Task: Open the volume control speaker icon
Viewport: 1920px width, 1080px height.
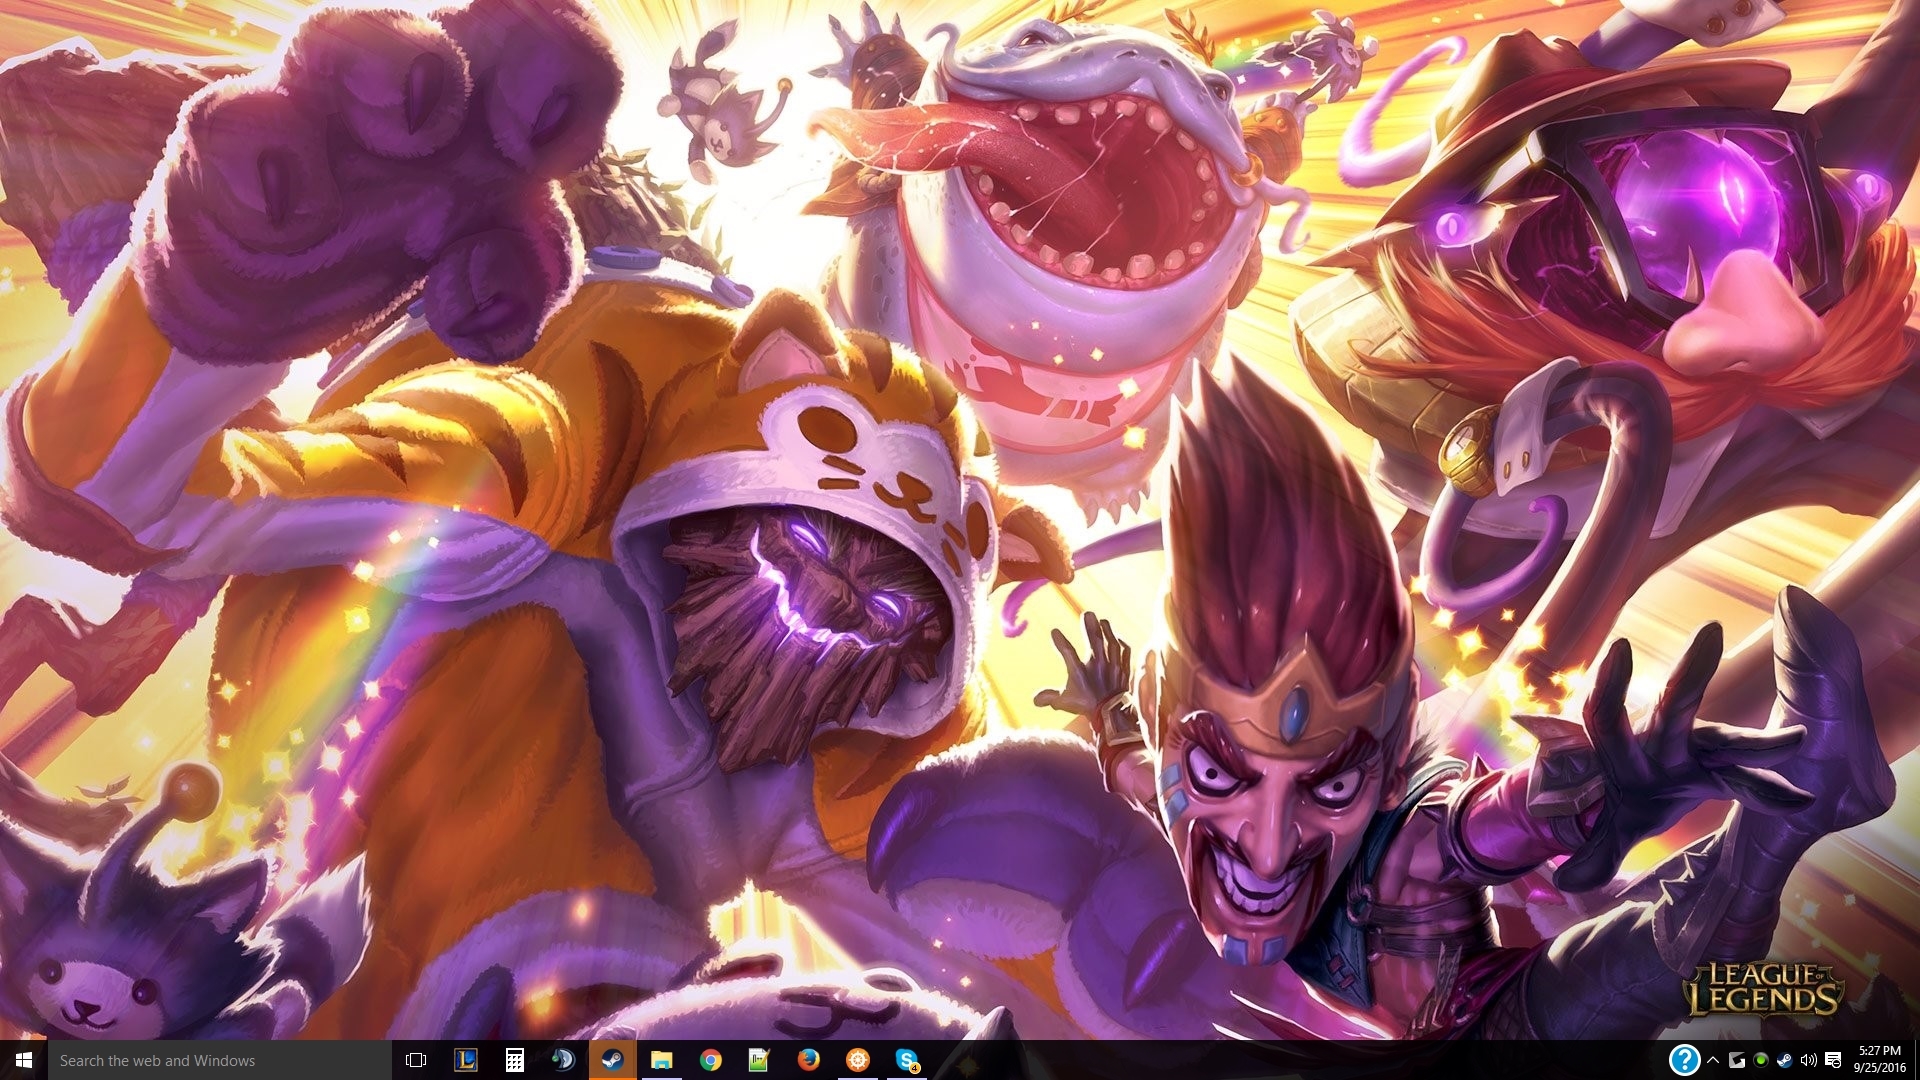Action: tap(1808, 1060)
